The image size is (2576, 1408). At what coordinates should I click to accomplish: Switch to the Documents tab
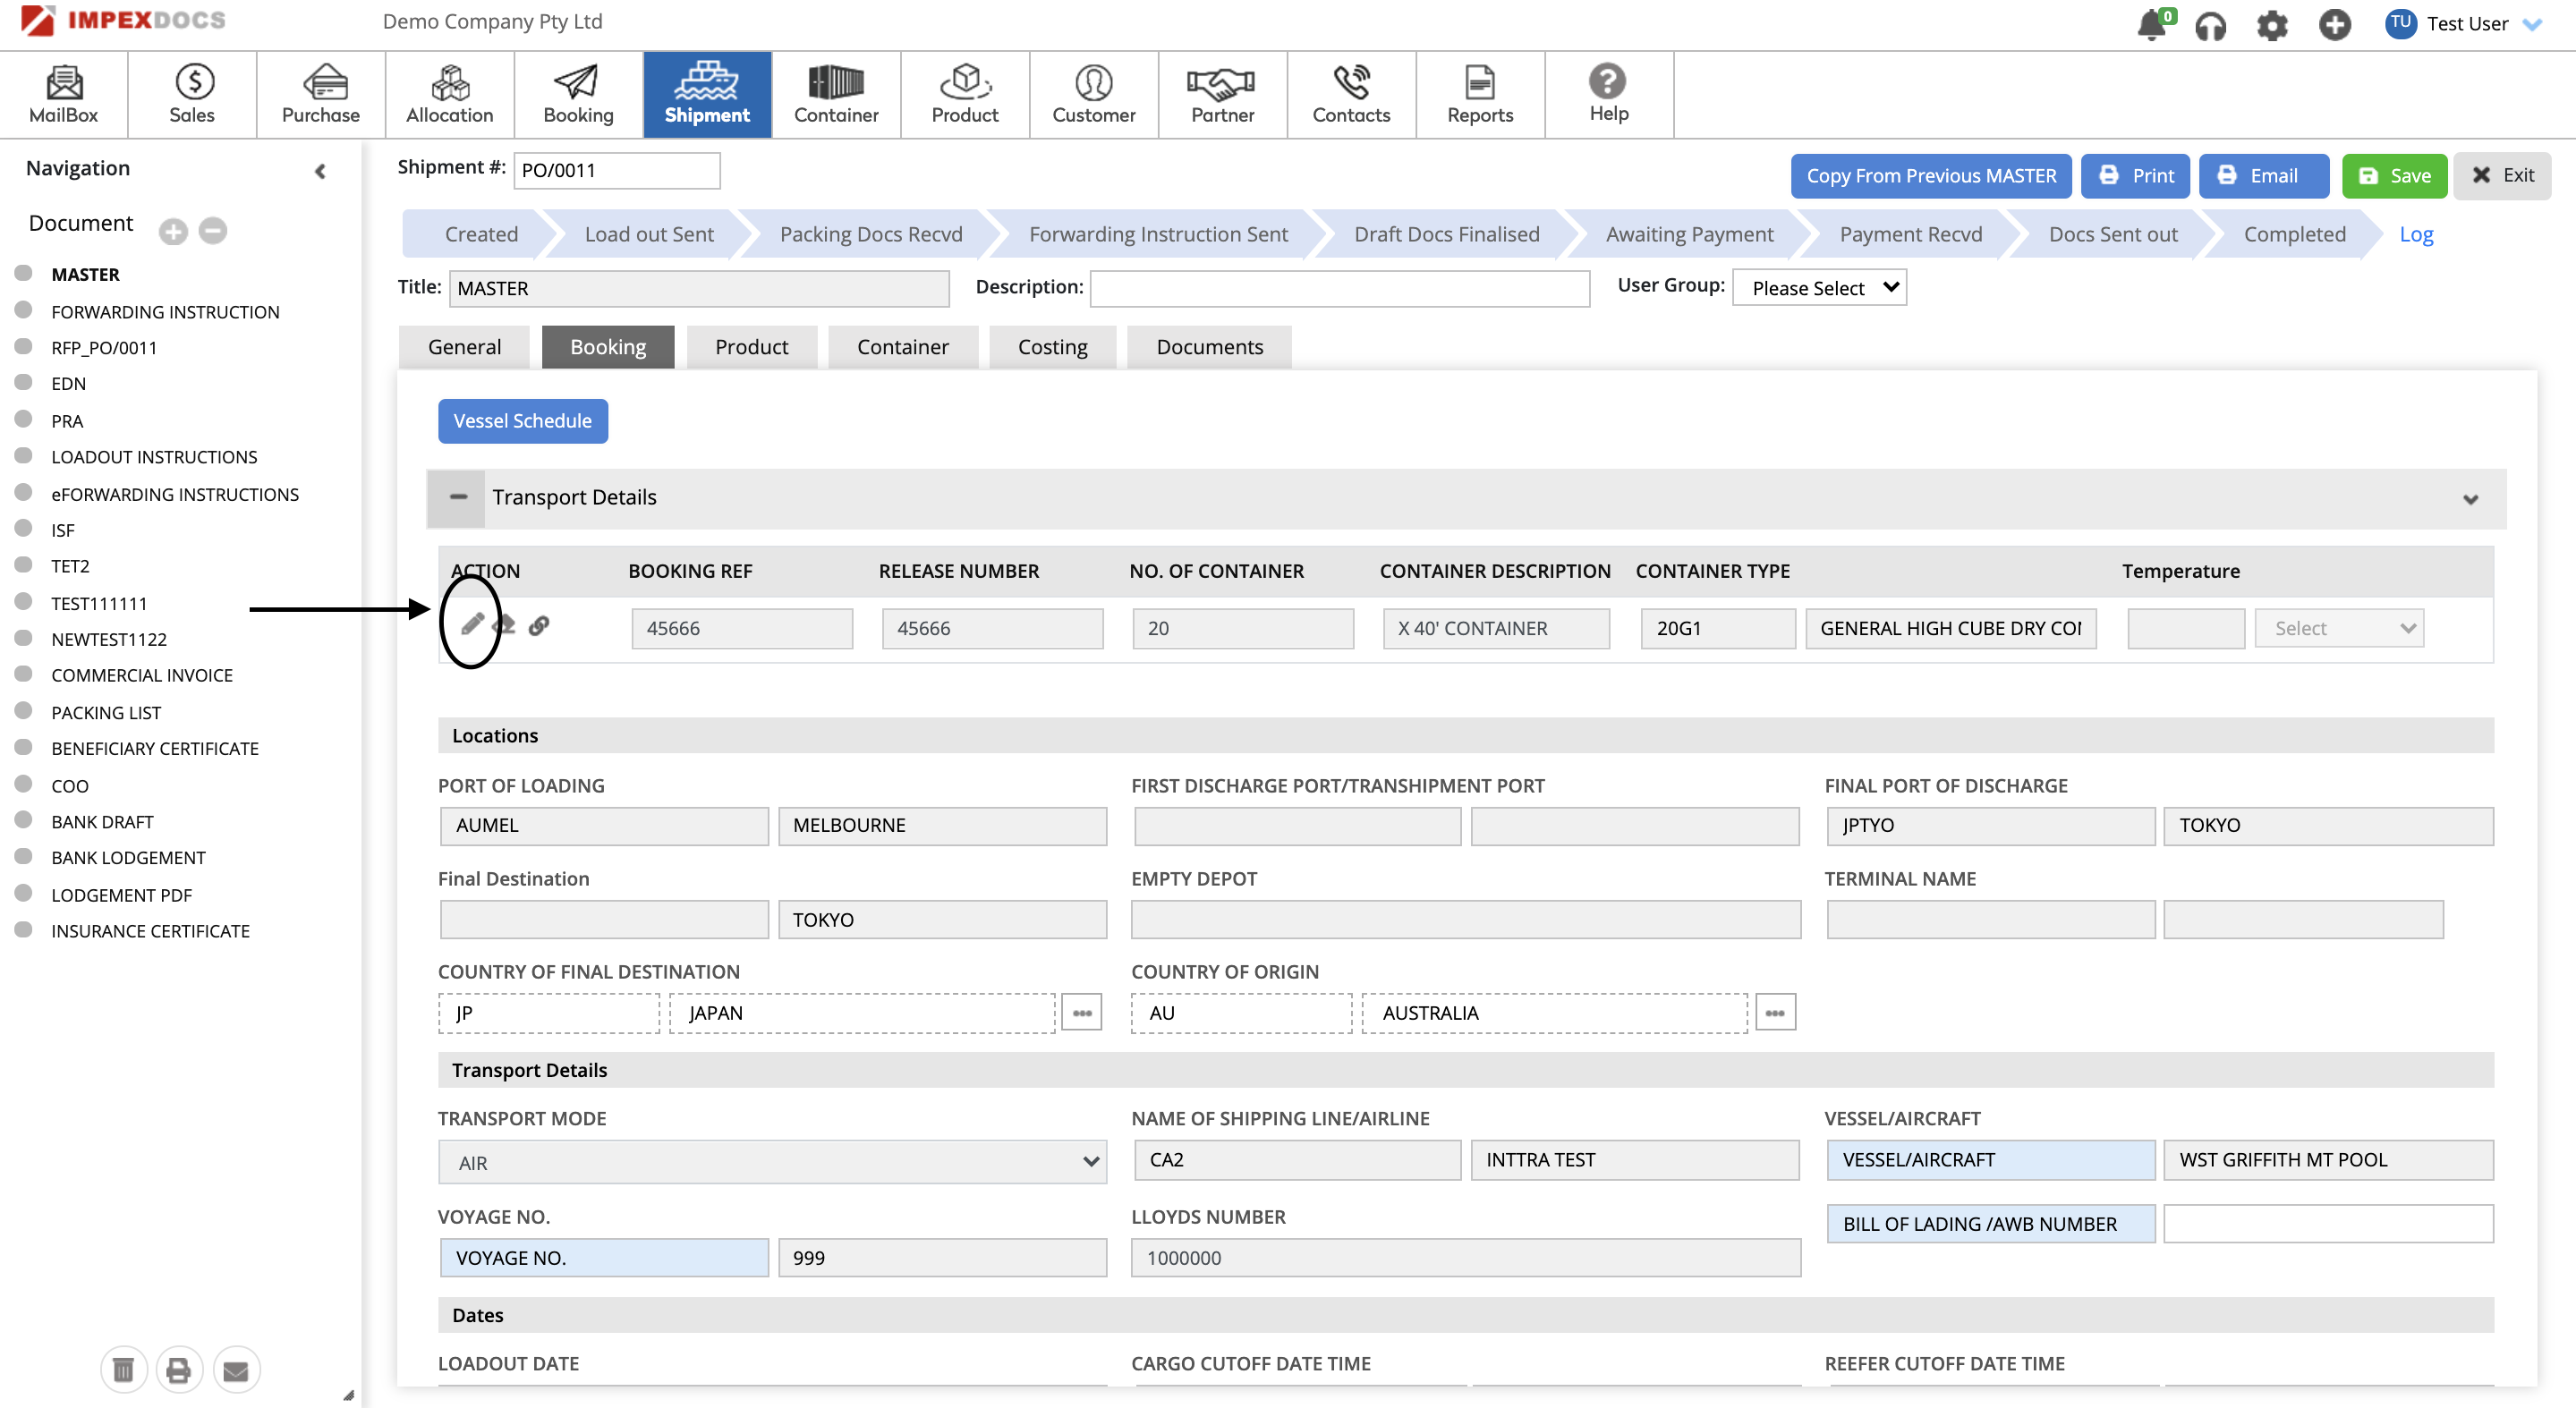pyautogui.click(x=1209, y=347)
